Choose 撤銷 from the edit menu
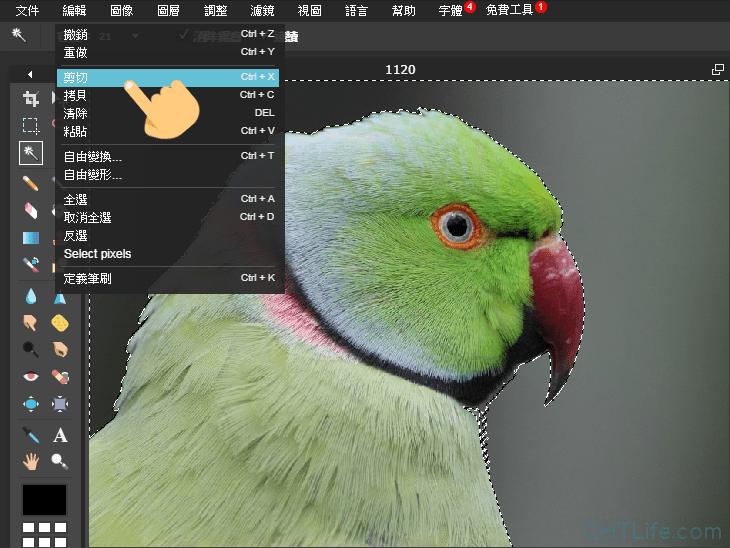 tap(168, 34)
